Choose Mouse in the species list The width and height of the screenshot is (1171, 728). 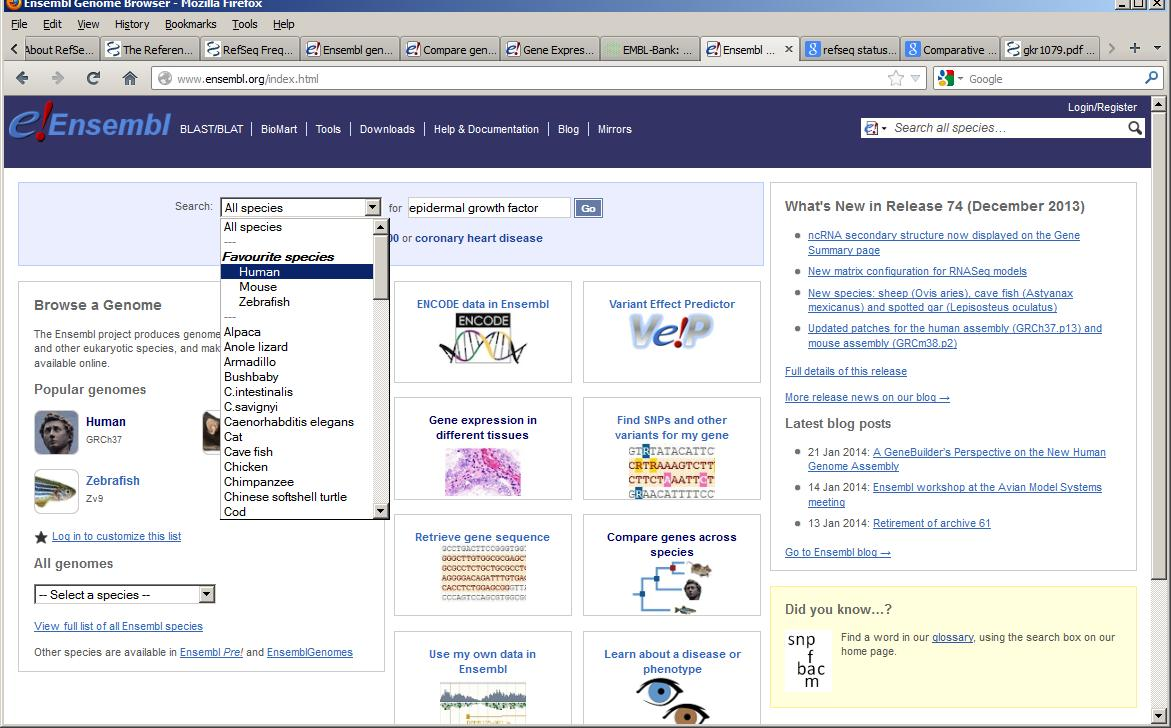coord(296,287)
